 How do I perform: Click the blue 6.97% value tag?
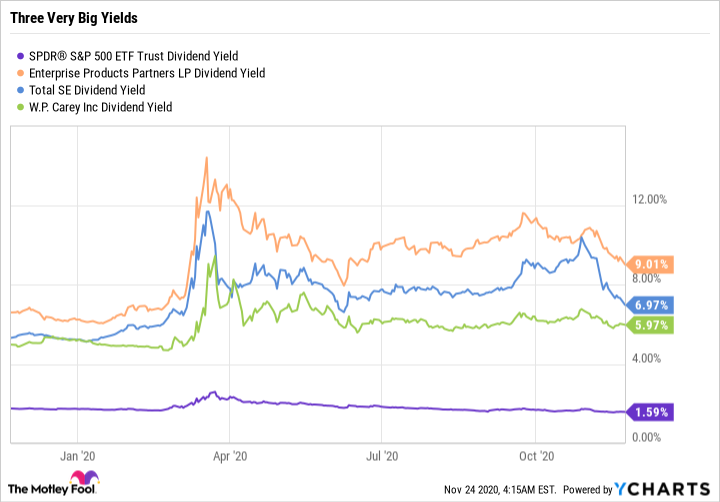[x=652, y=304]
